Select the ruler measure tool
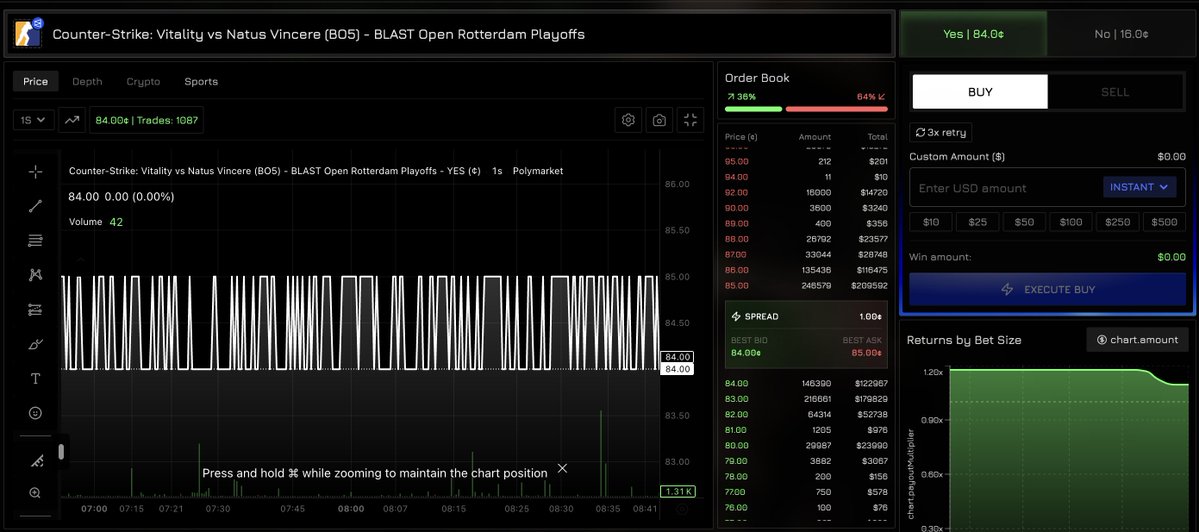 point(35,461)
